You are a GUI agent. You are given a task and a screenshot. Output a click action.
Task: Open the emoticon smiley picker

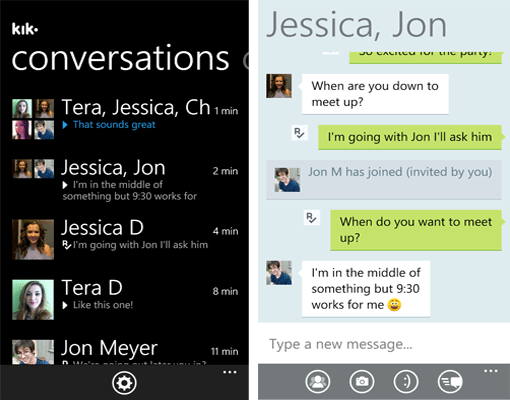coord(406,381)
